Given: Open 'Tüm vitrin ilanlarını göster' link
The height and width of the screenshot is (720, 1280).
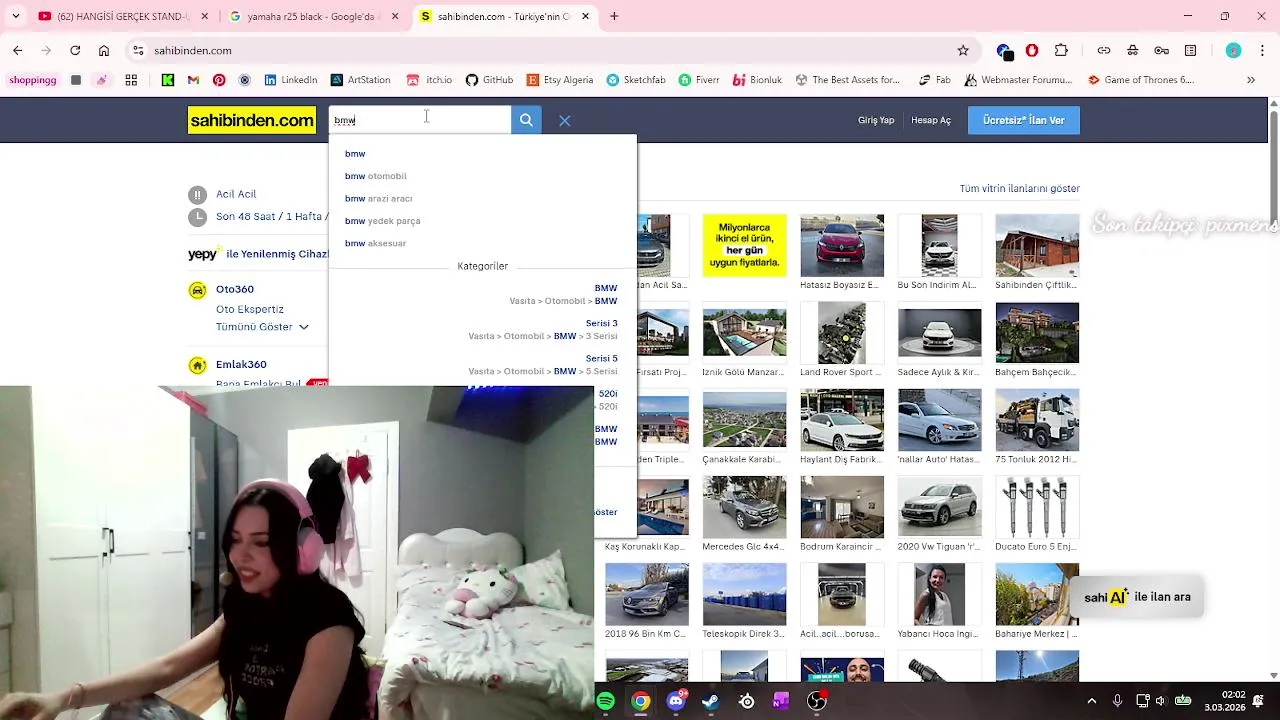Looking at the screenshot, I should tap(1019, 188).
